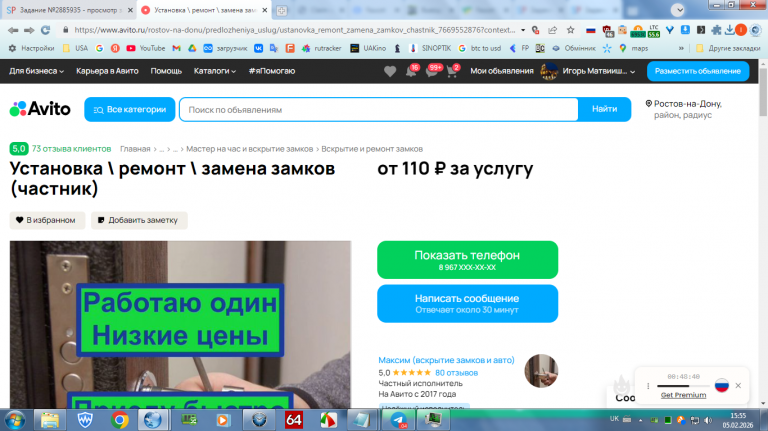Open the Gmail bookmark icon
The width and height of the screenshot is (768, 431).
coord(176,48)
